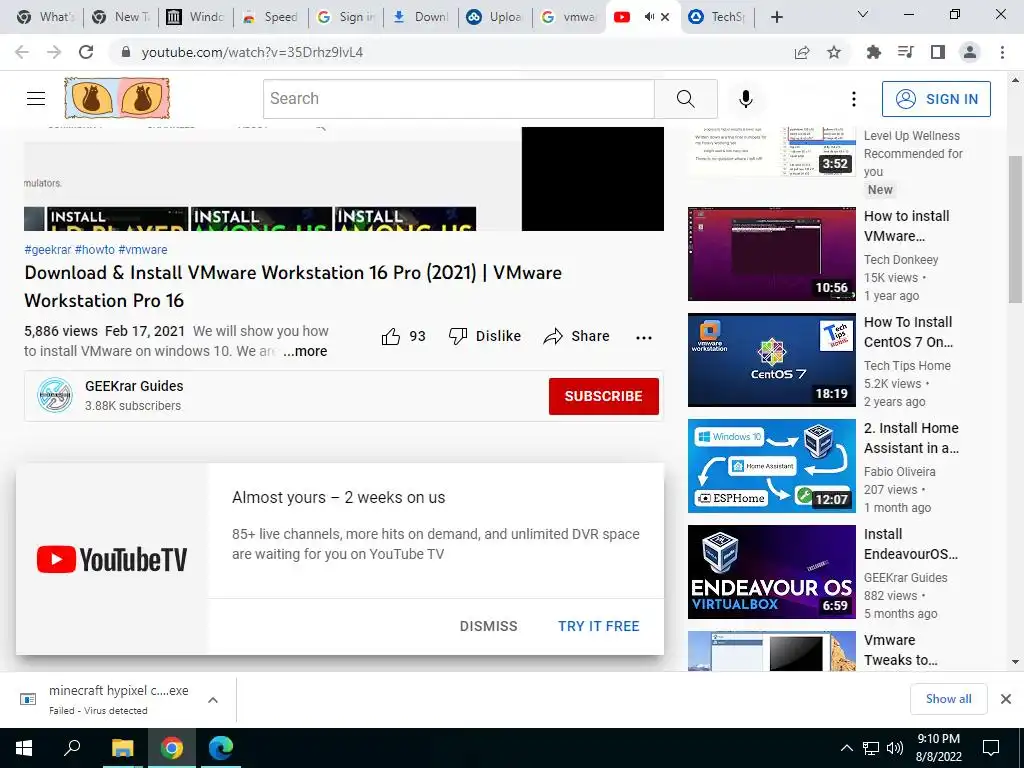Show hidden system tray icons
This screenshot has height=768, width=1024.
(846, 748)
